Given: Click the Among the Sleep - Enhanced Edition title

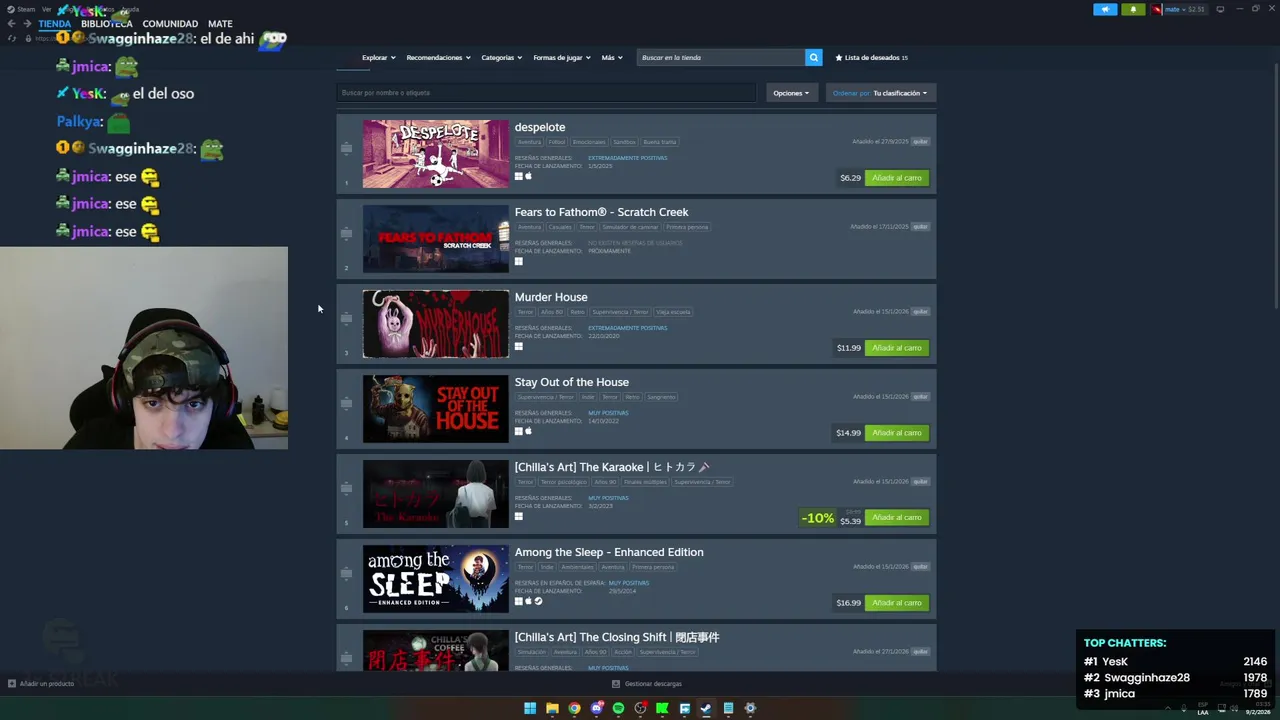Looking at the screenshot, I should tap(609, 552).
